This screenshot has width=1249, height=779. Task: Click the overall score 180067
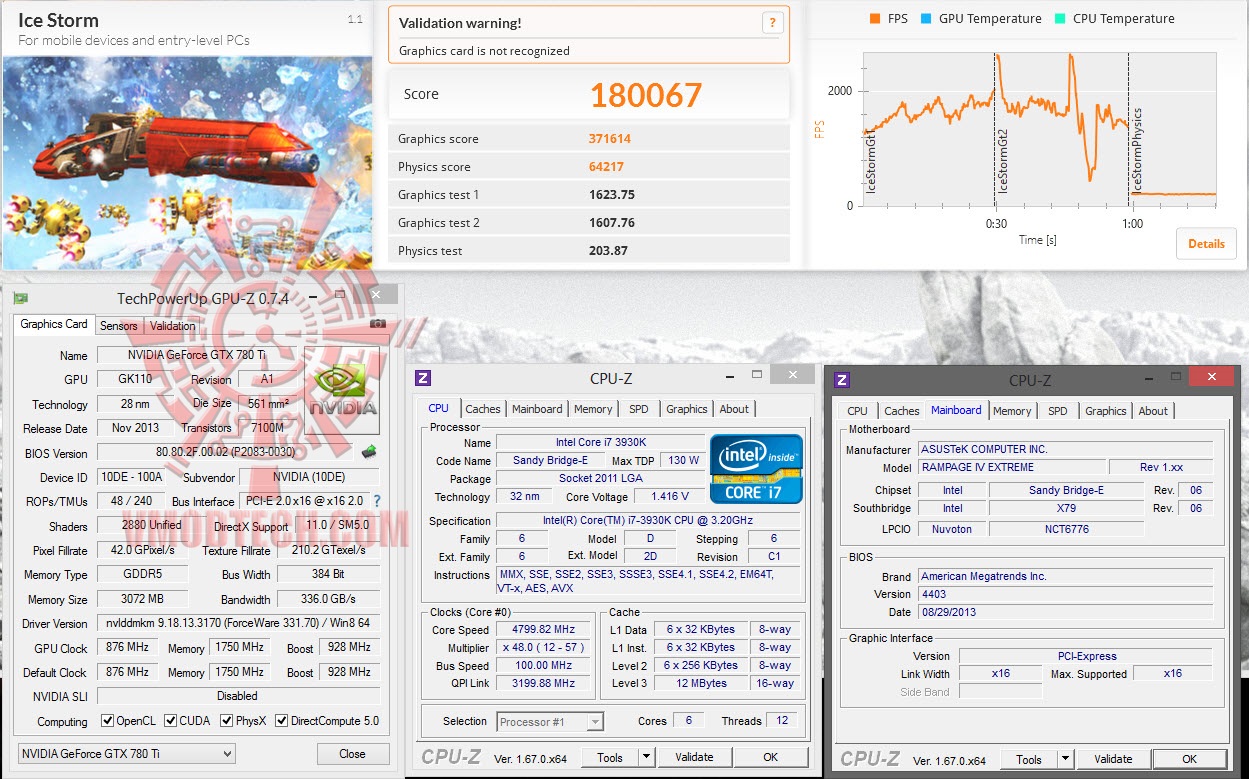tap(646, 94)
